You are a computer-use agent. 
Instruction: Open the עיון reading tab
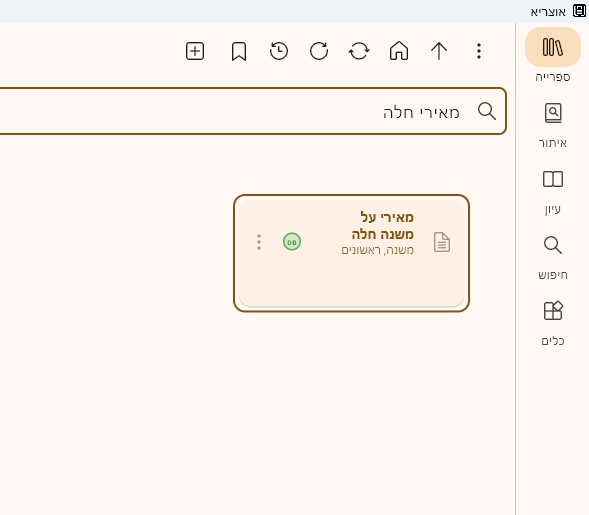(x=553, y=192)
